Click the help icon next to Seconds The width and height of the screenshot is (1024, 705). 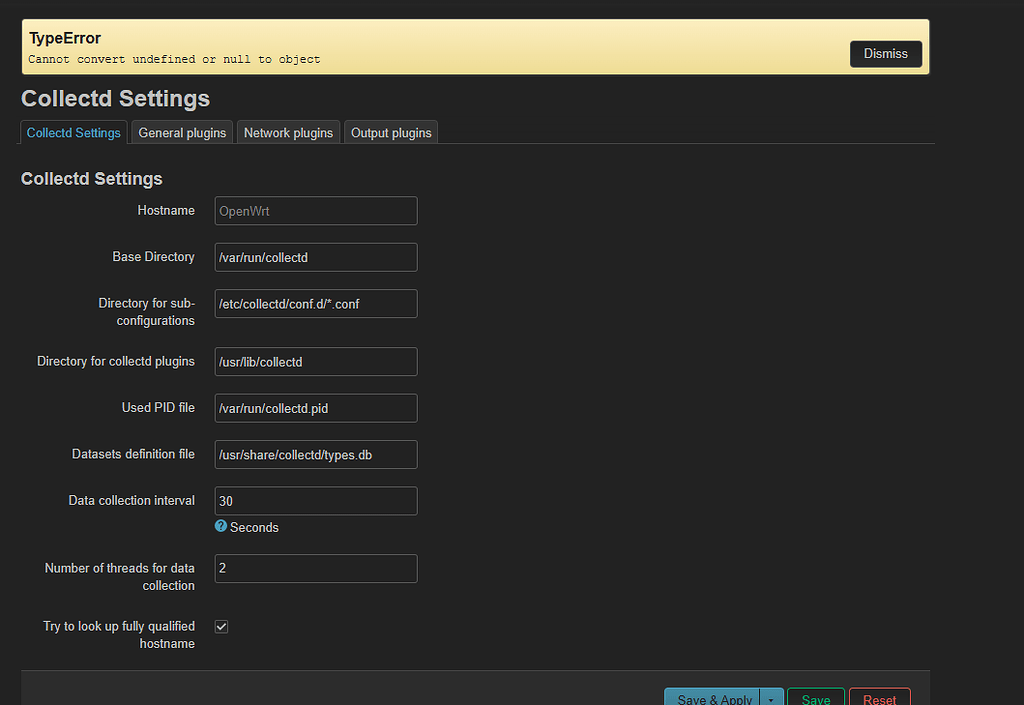[220, 526]
